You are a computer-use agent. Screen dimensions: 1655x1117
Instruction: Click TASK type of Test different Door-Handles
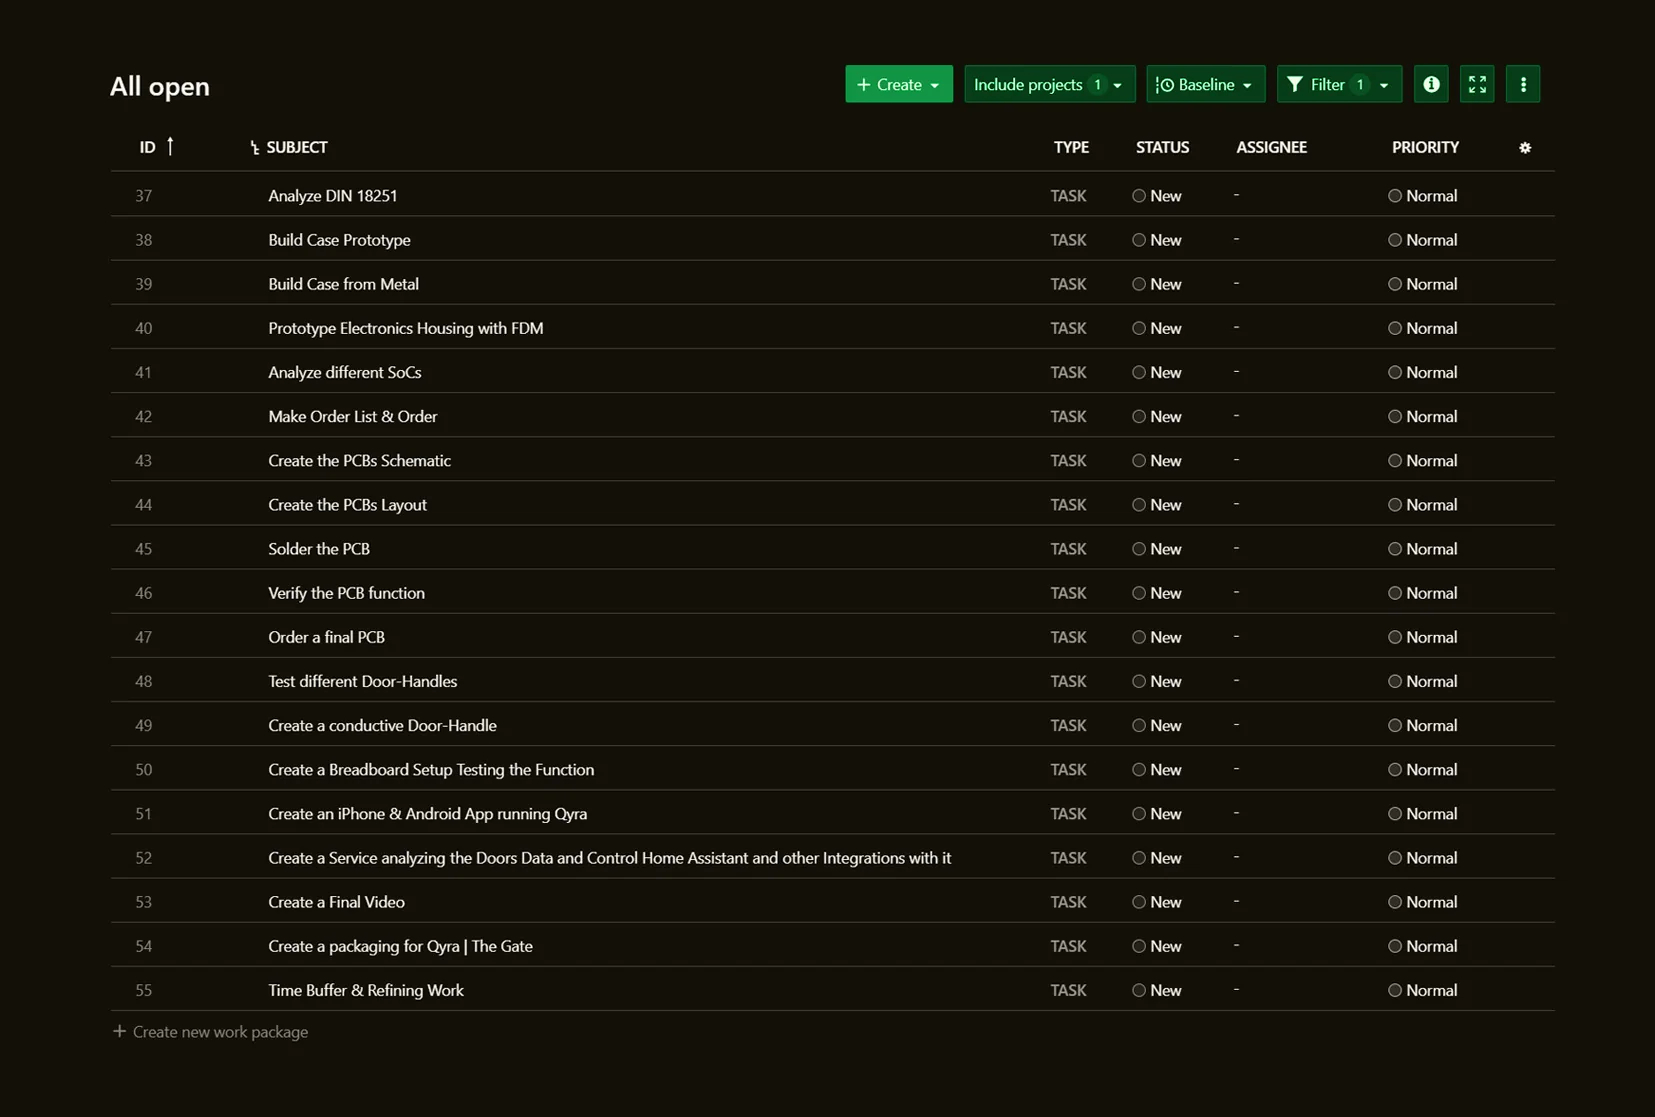tap(1068, 682)
